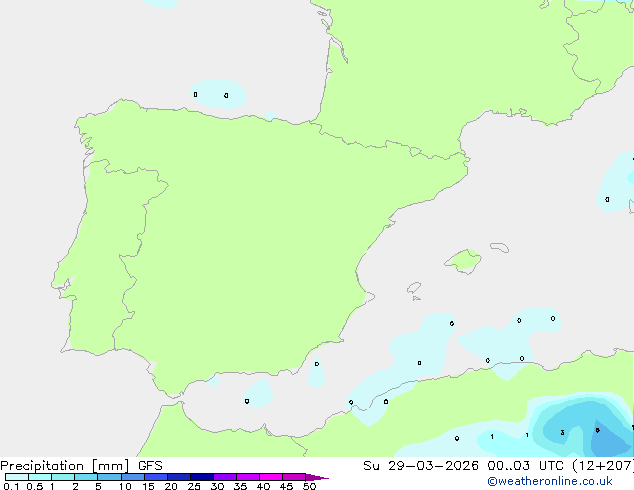
Task: Click the 40–45 mm magenta legend box
Action: [x=271, y=477]
